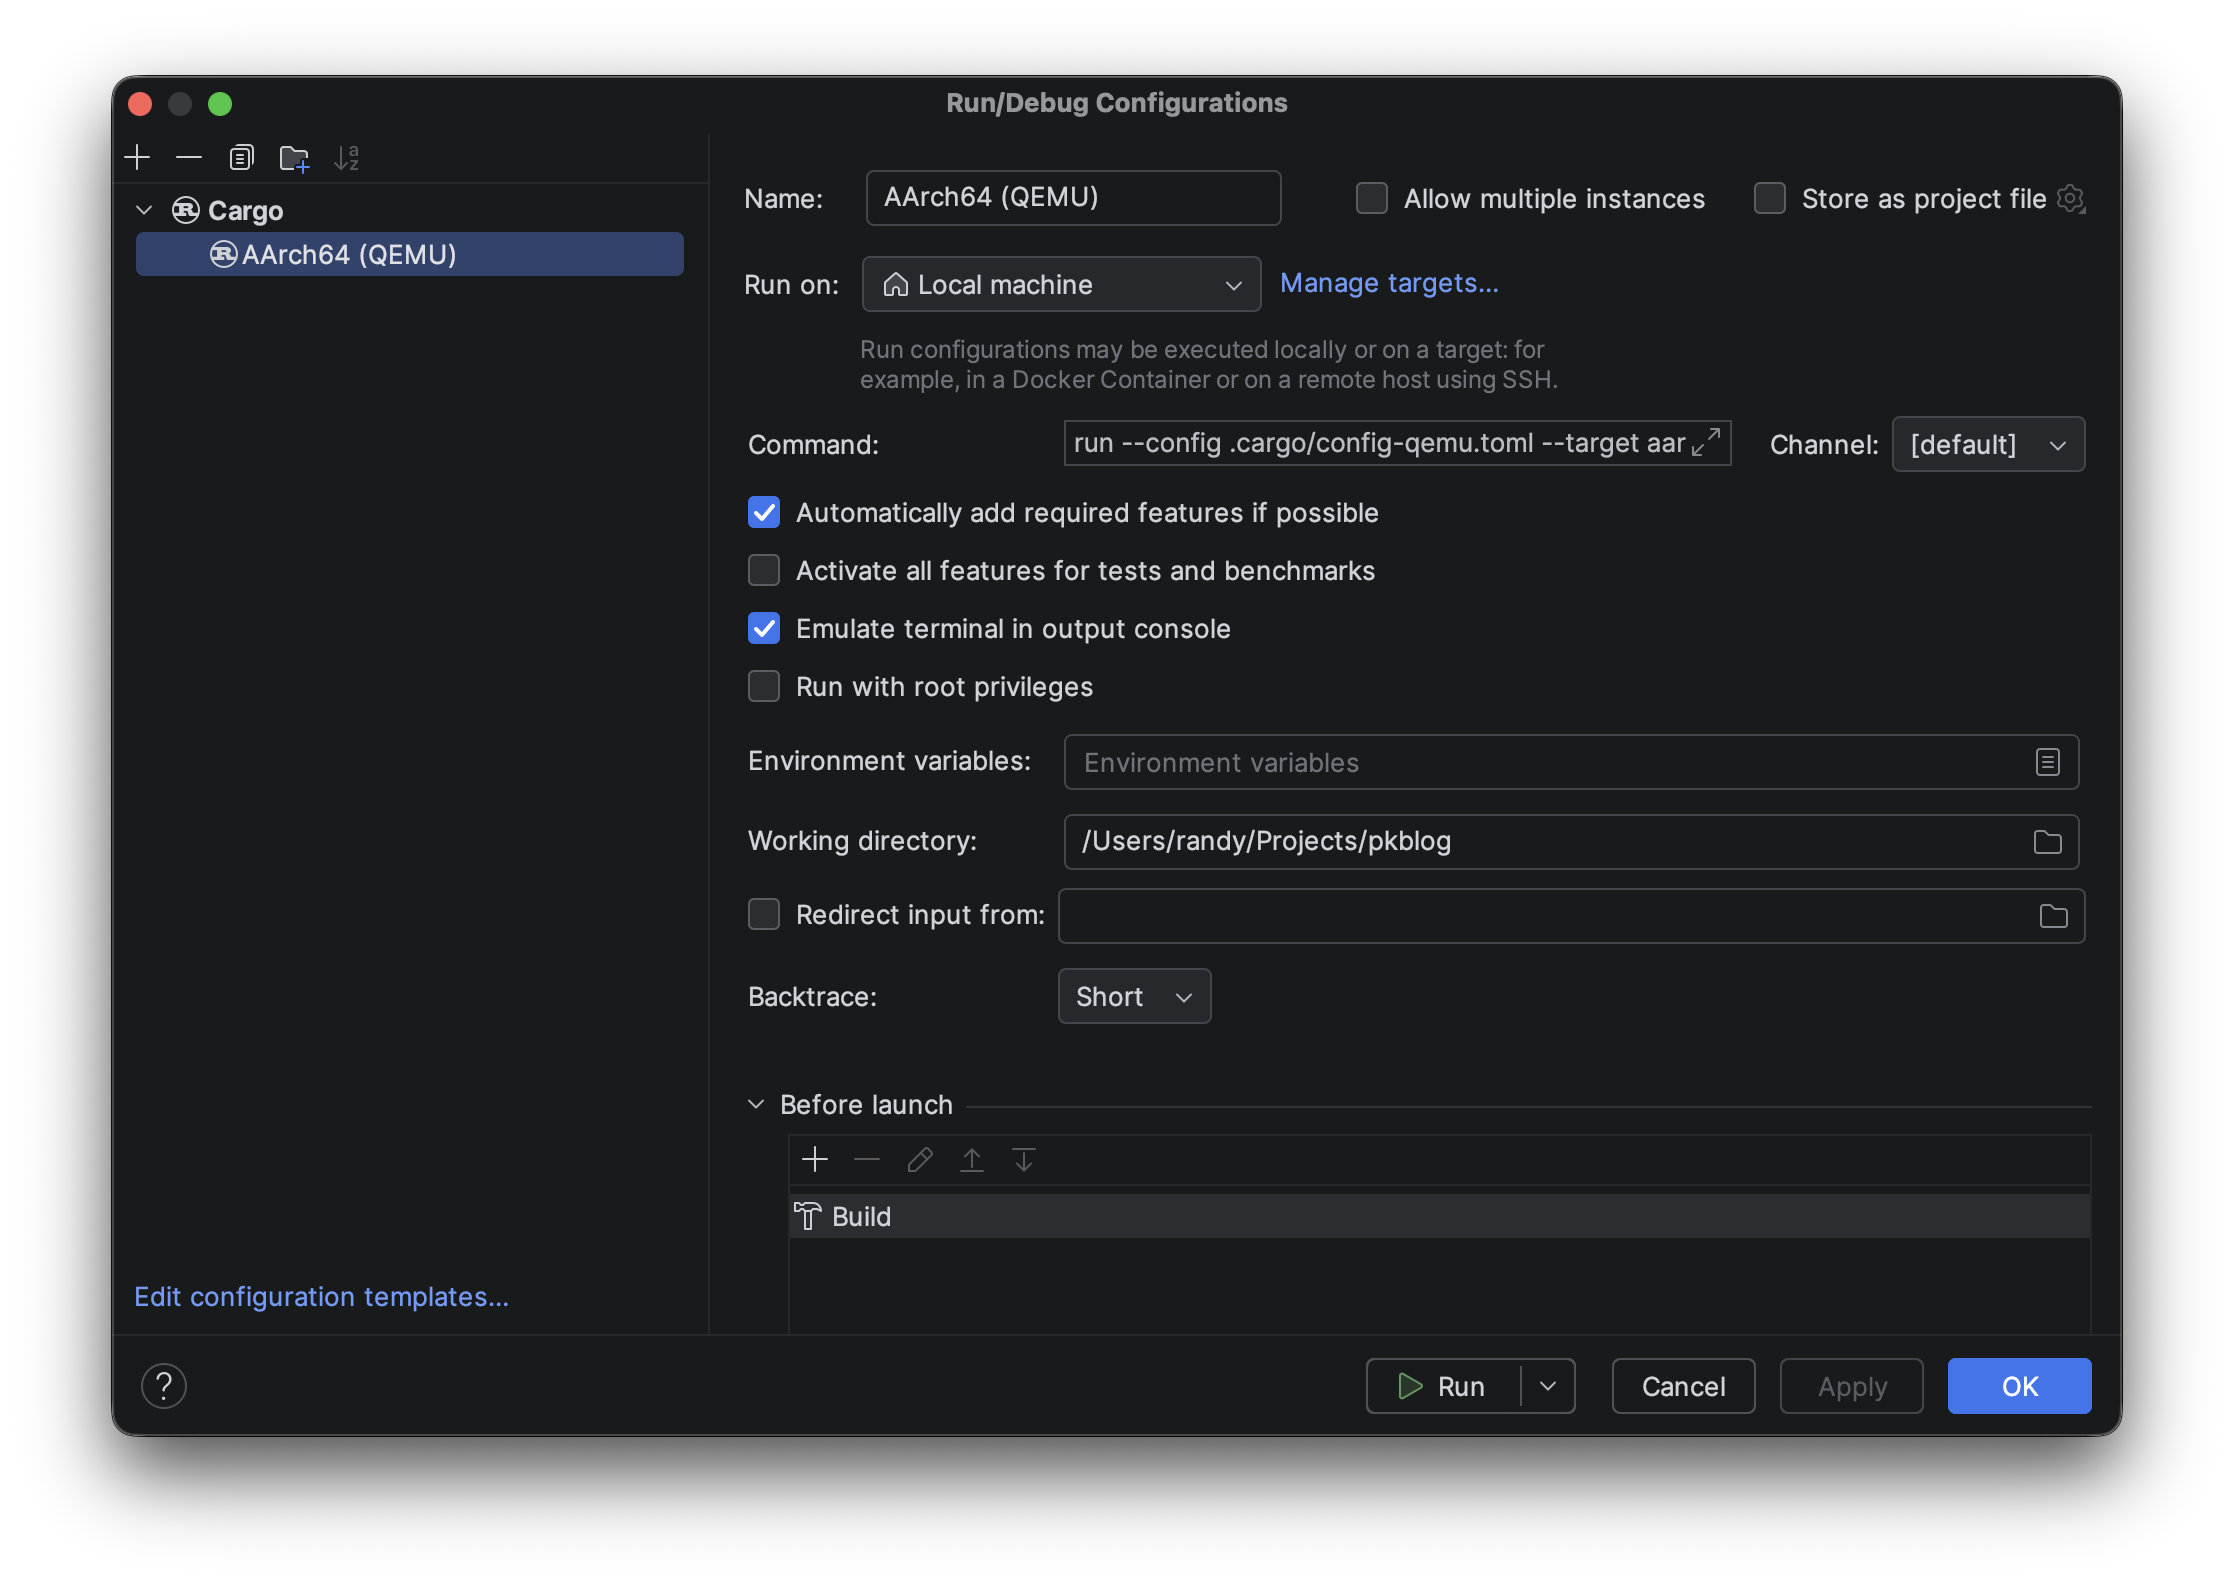Edit the Build task with pencil icon
Screen dimensions: 2234x1584
pos(919,1160)
